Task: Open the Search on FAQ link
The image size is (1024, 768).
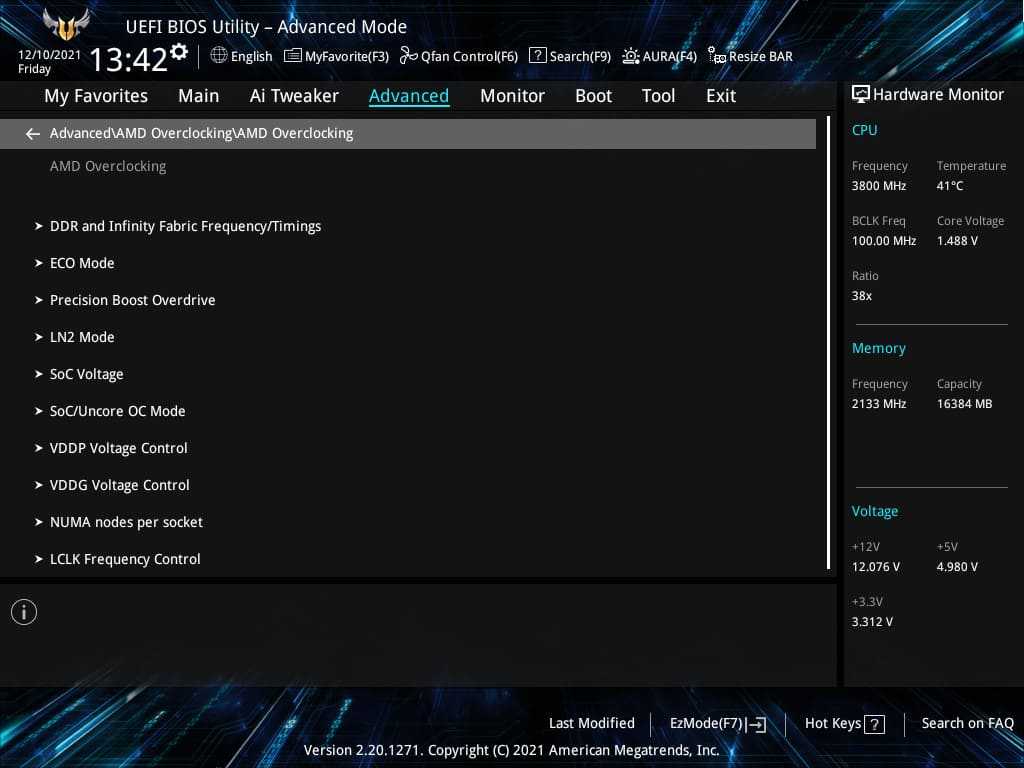Action: point(967,724)
